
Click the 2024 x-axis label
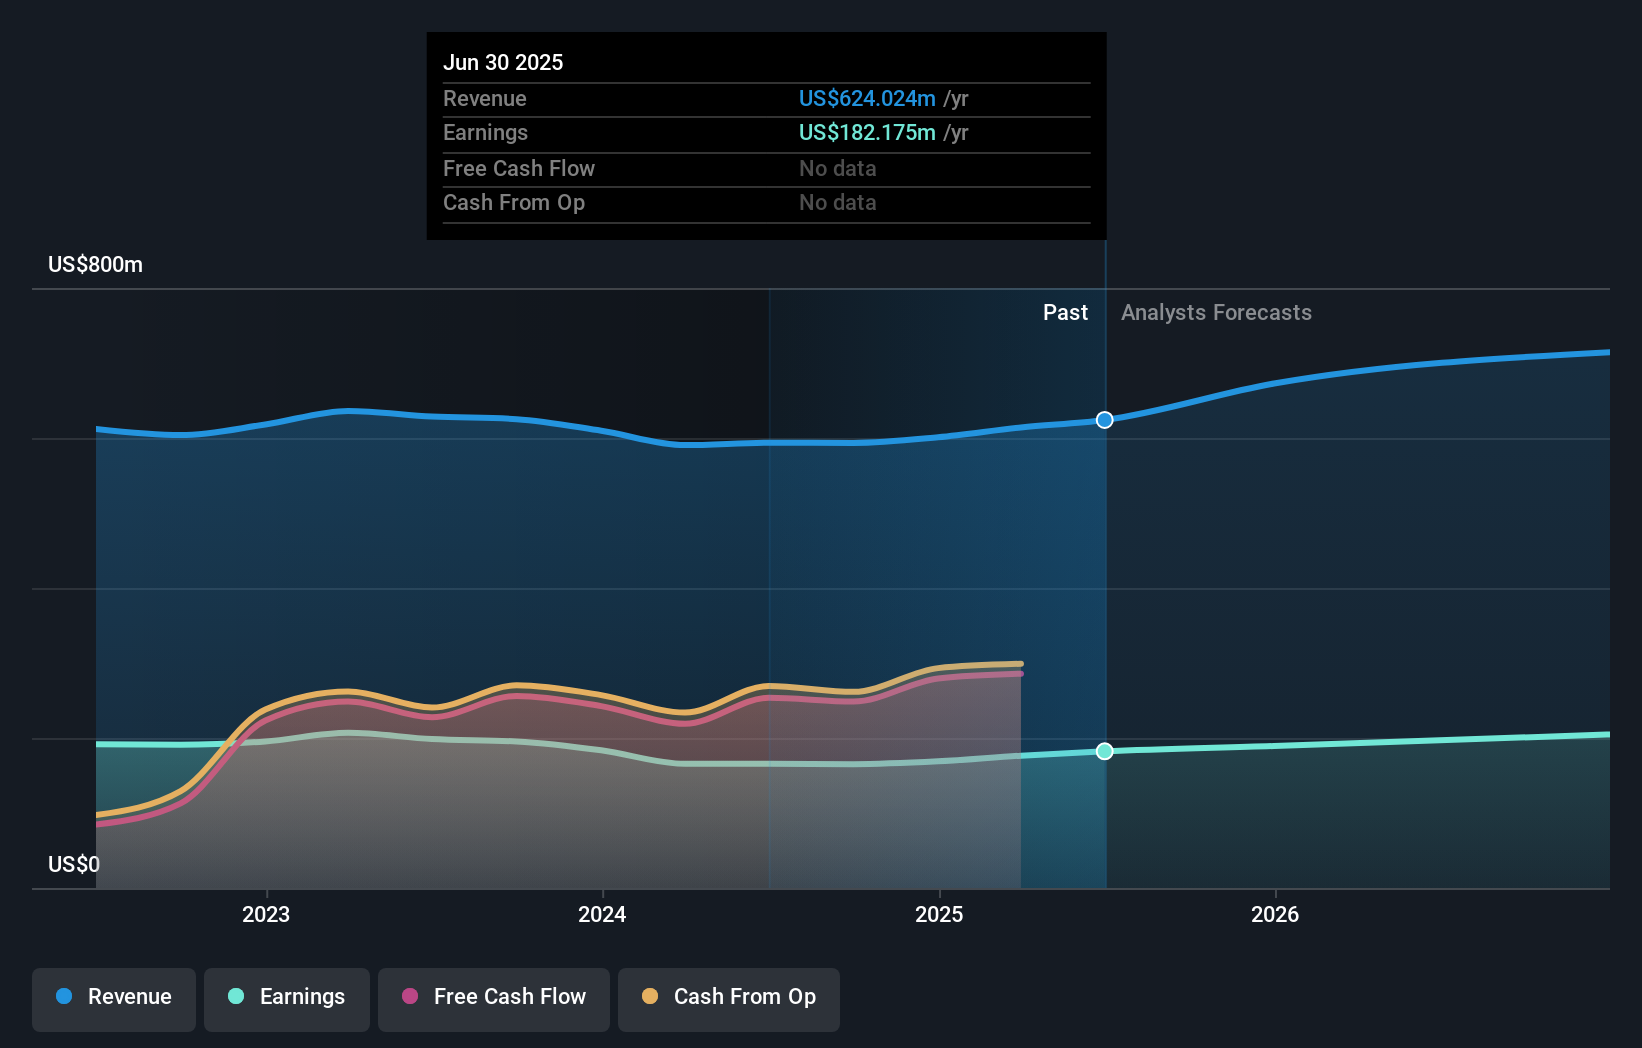click(602, 914)
